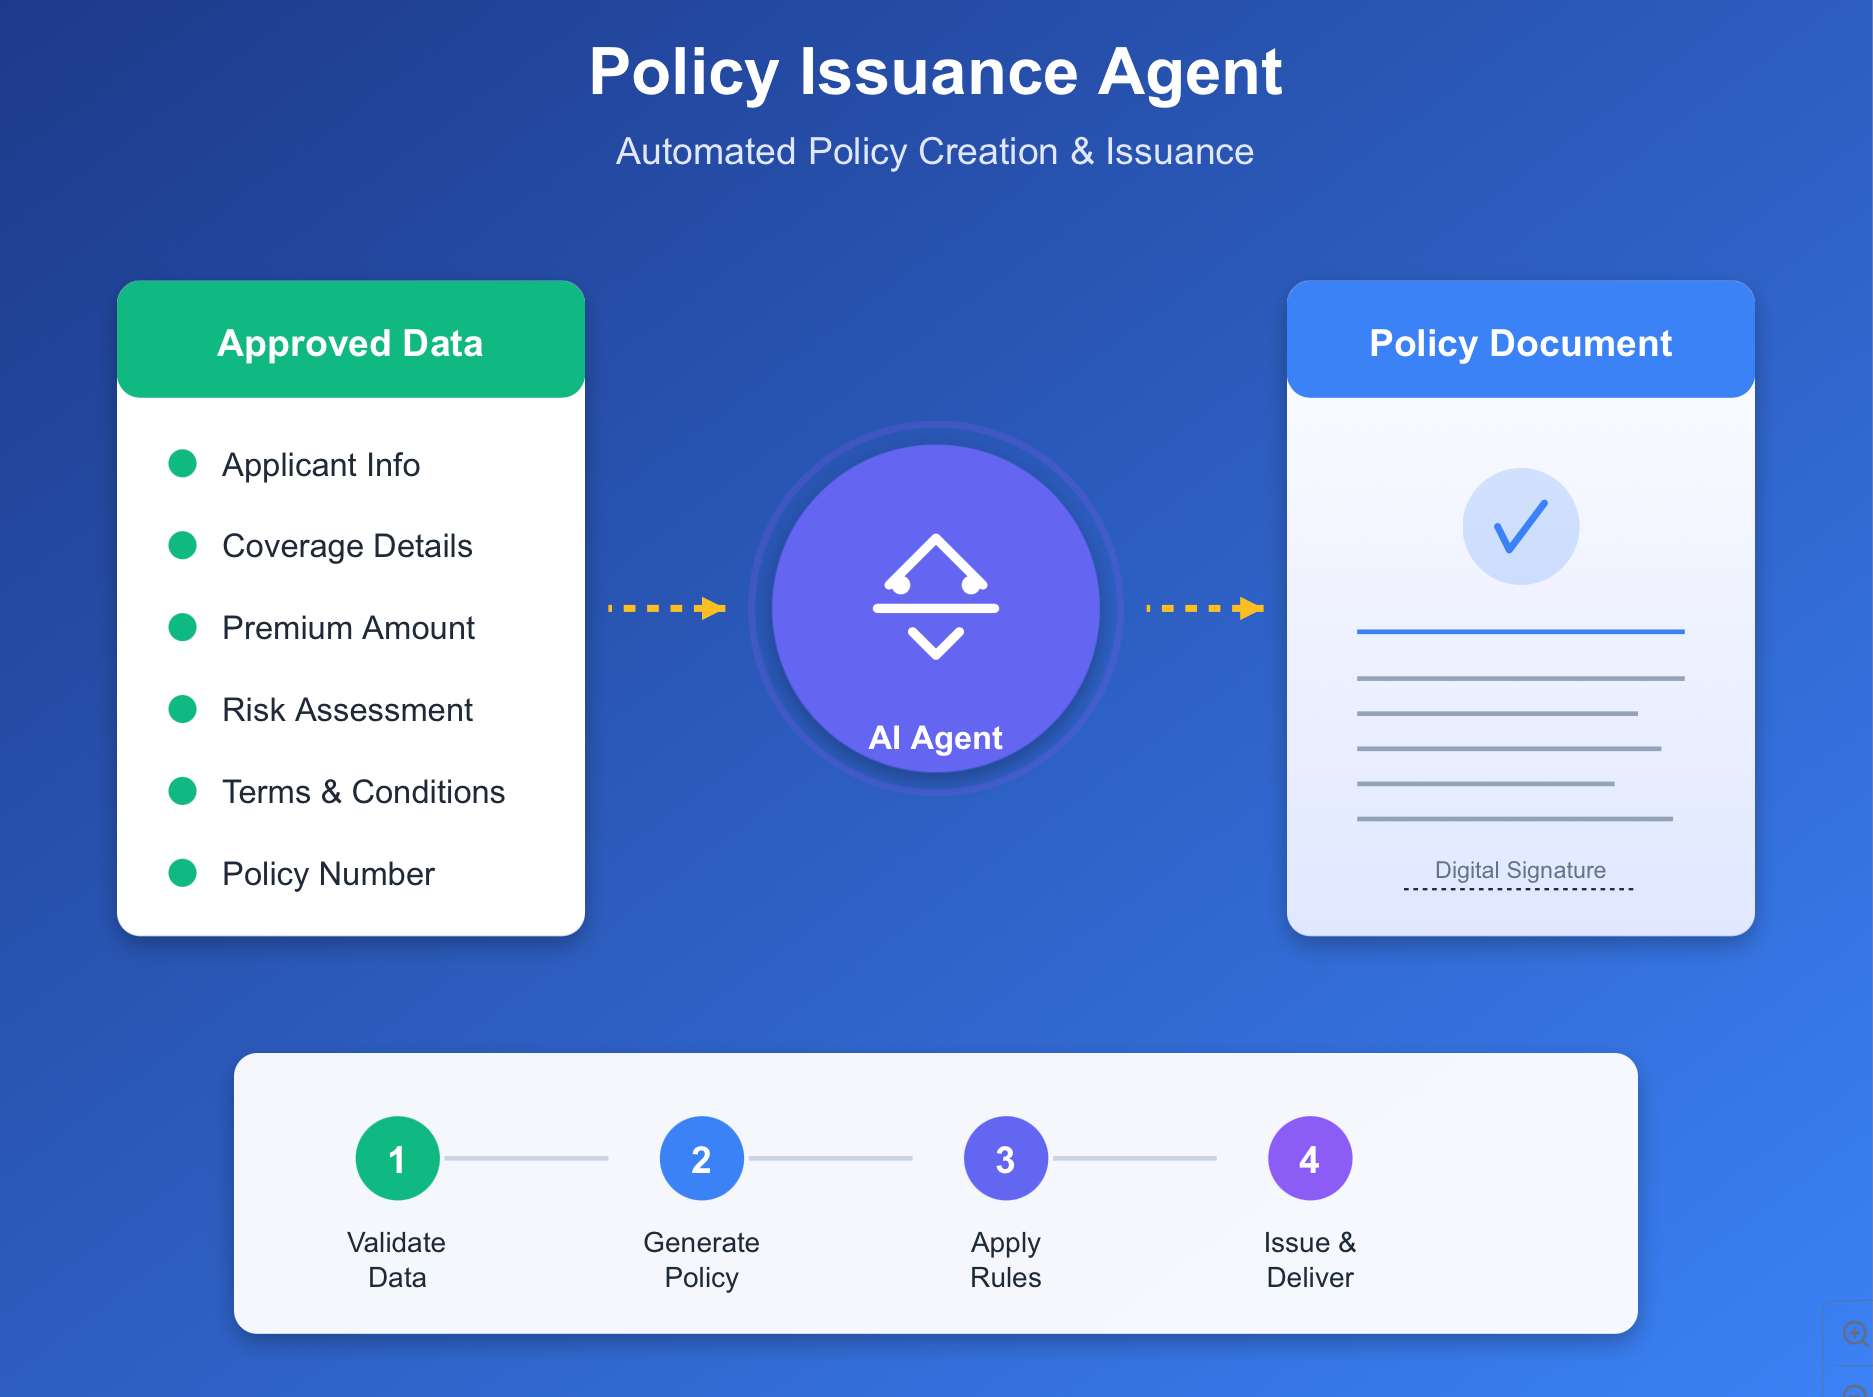The height and width of the screenshot is (1397, 1873).
Task: Click the Generate Policy step label
Action: point(701,1260)
